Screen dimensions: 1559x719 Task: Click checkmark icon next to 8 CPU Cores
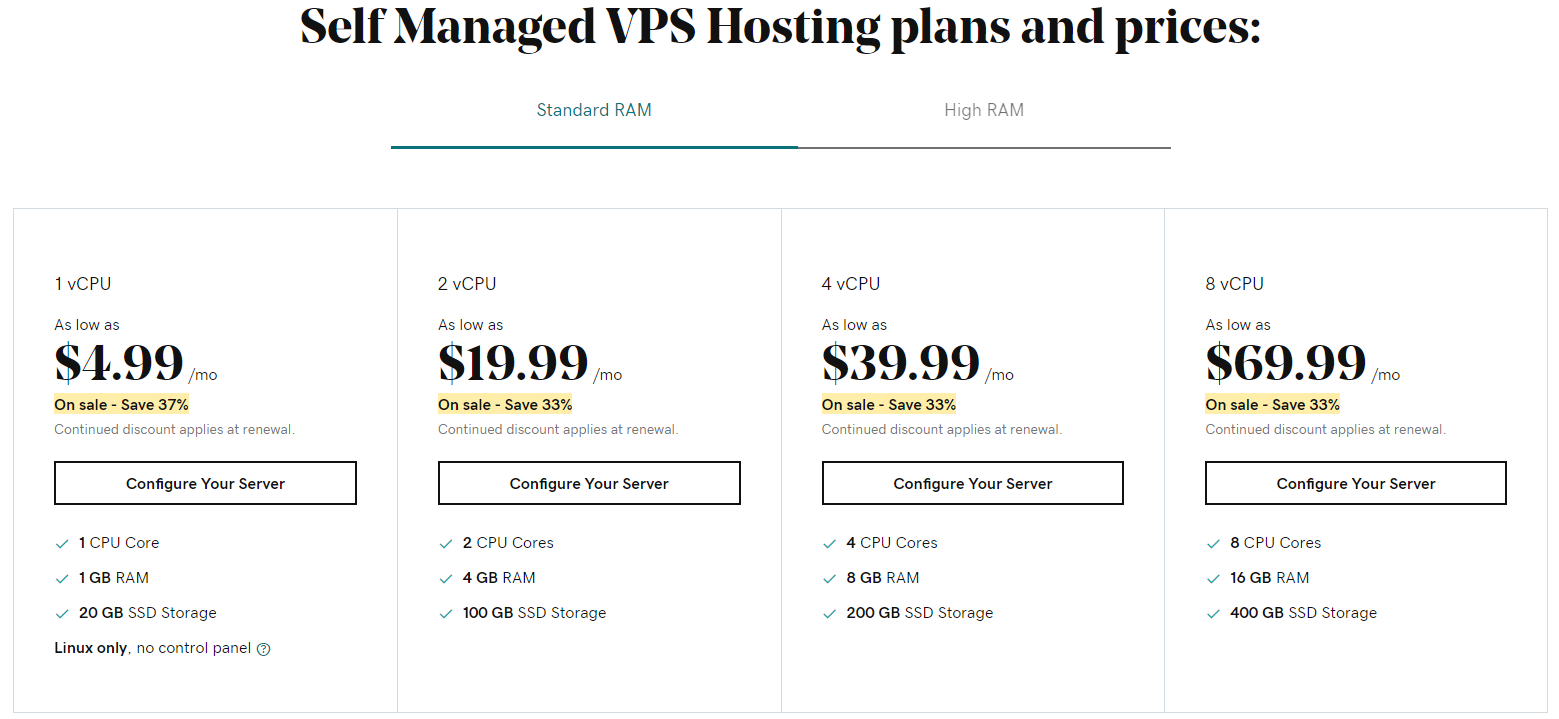[x=1213, y=544]
